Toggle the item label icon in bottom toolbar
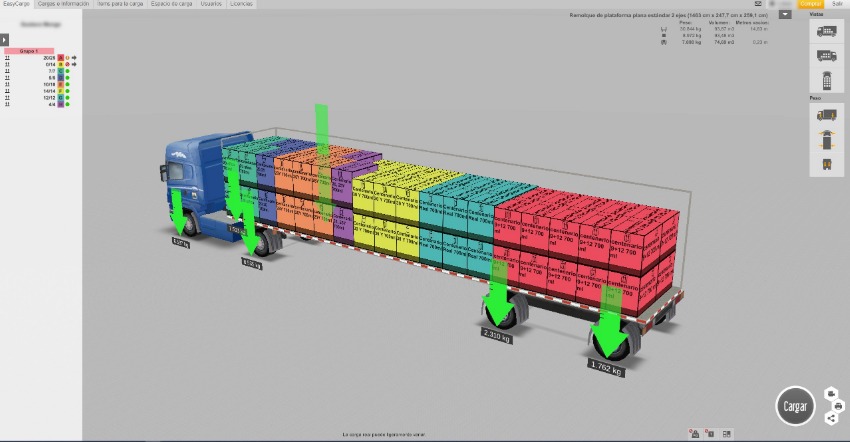 [x=709, y=433]
